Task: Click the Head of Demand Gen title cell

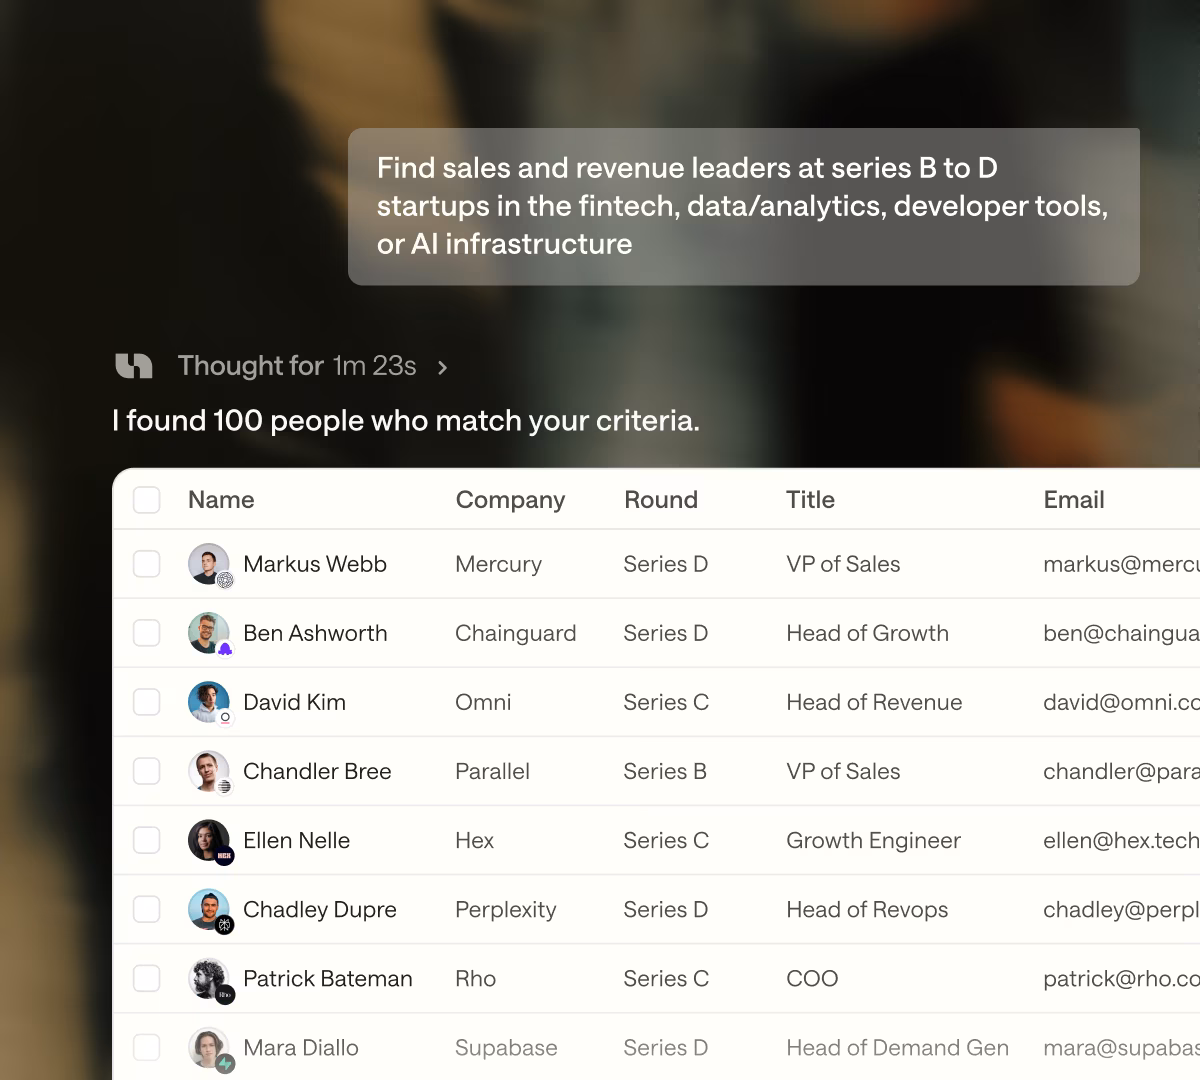Action: pos(897,1047)
